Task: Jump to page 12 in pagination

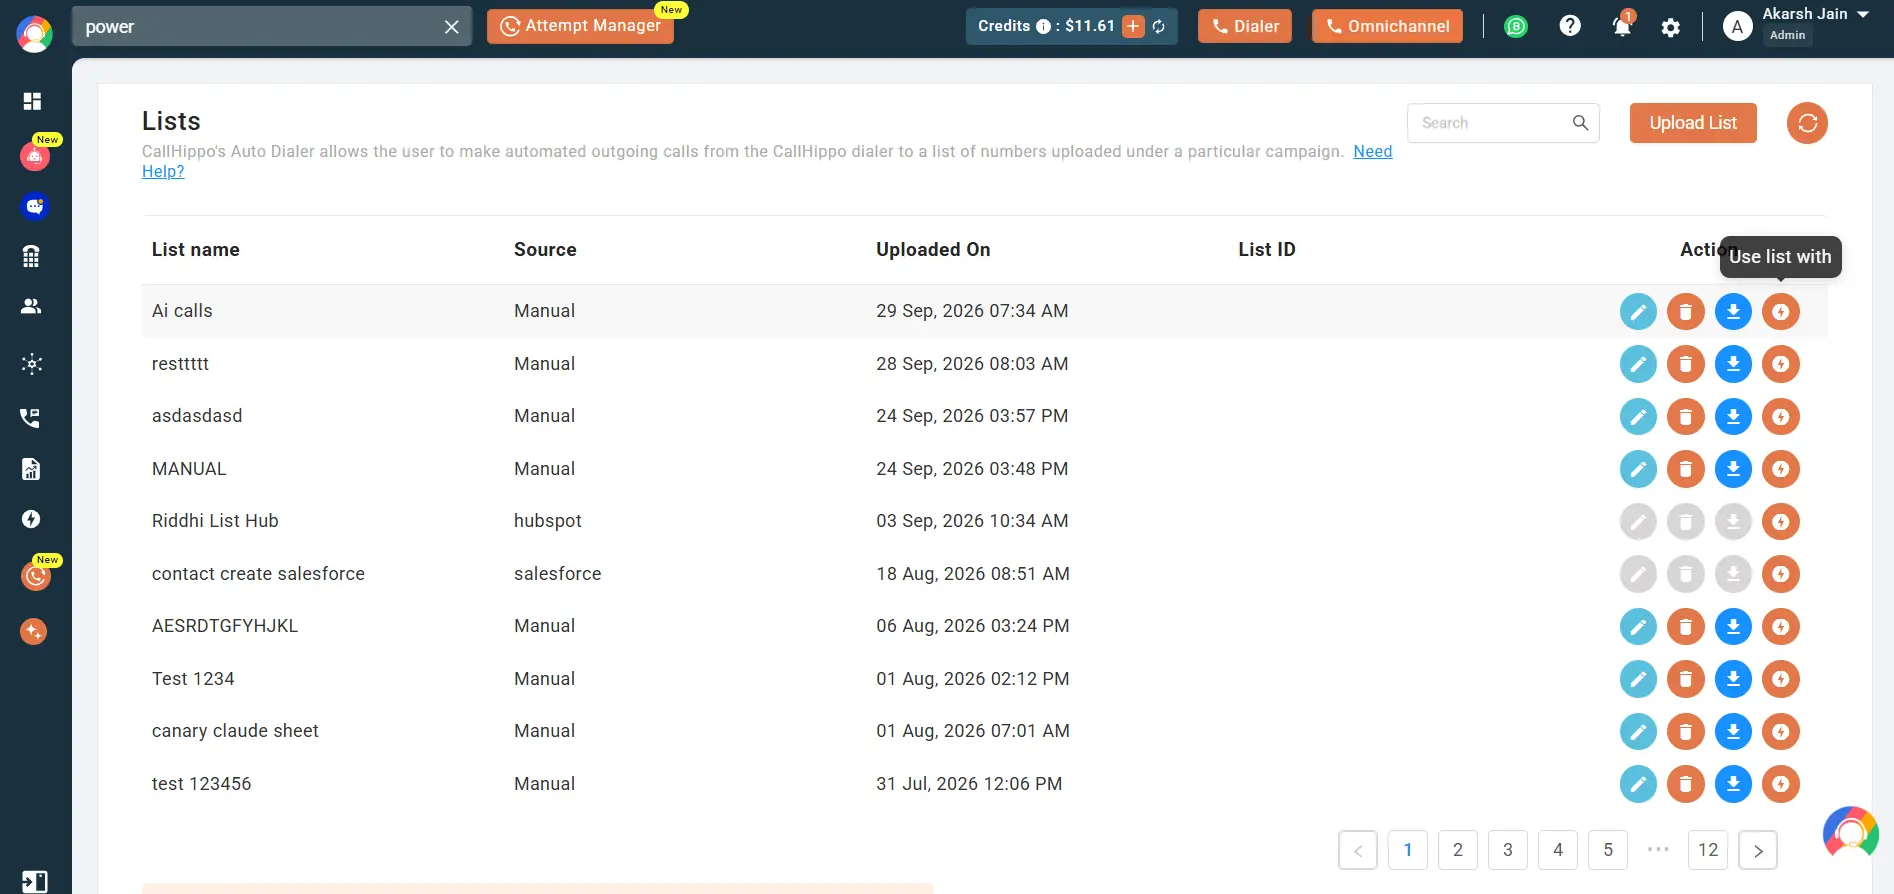Action: coord(1708,850)
